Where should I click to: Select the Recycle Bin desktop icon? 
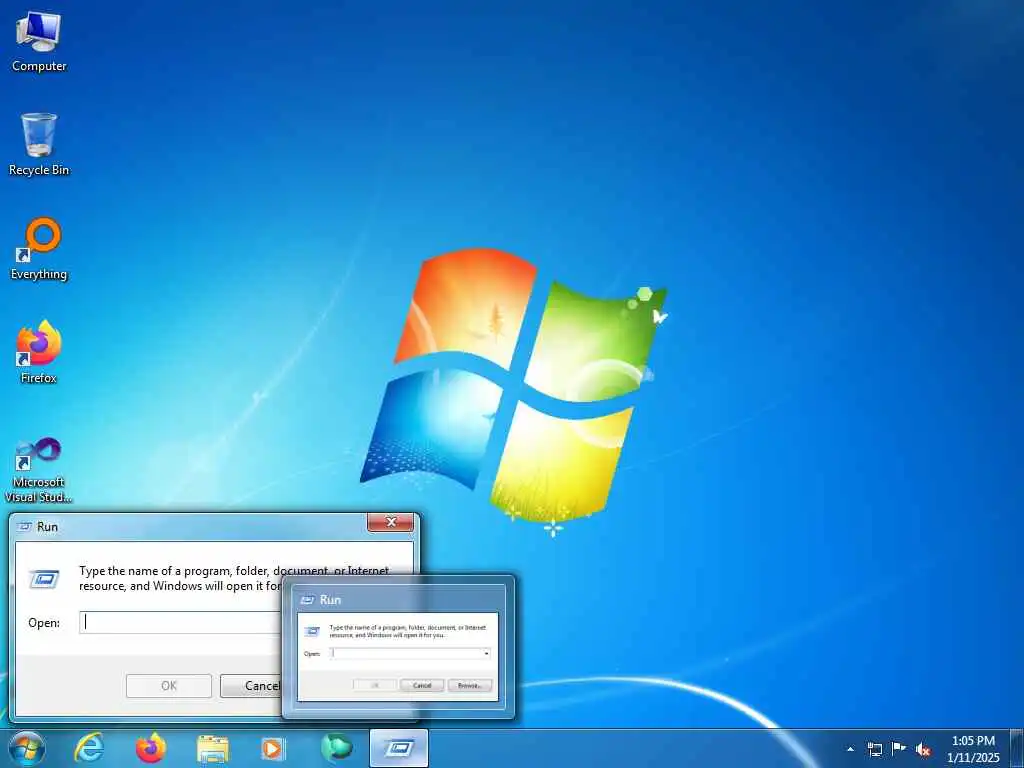coord(39,144)
